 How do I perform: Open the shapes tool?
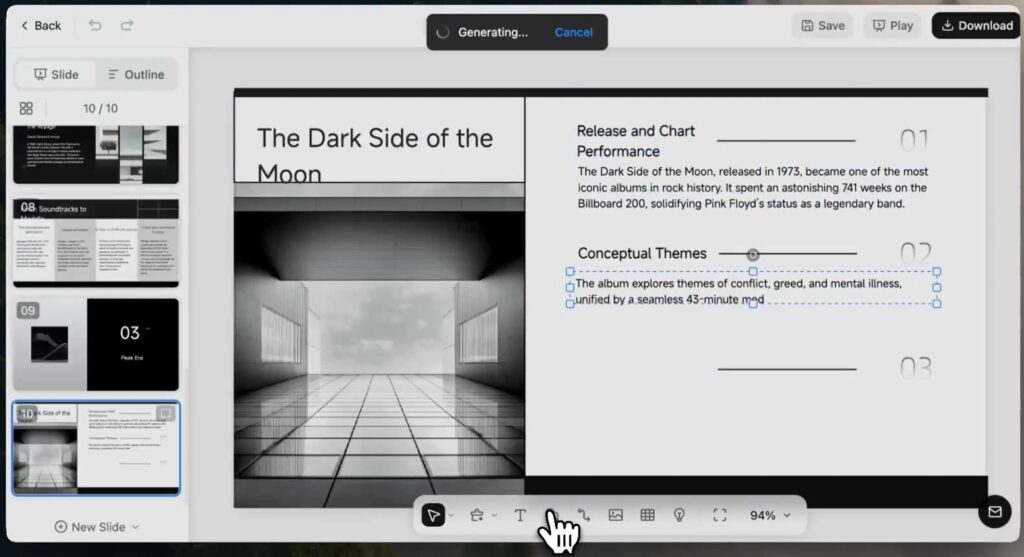tap(477, 515)
